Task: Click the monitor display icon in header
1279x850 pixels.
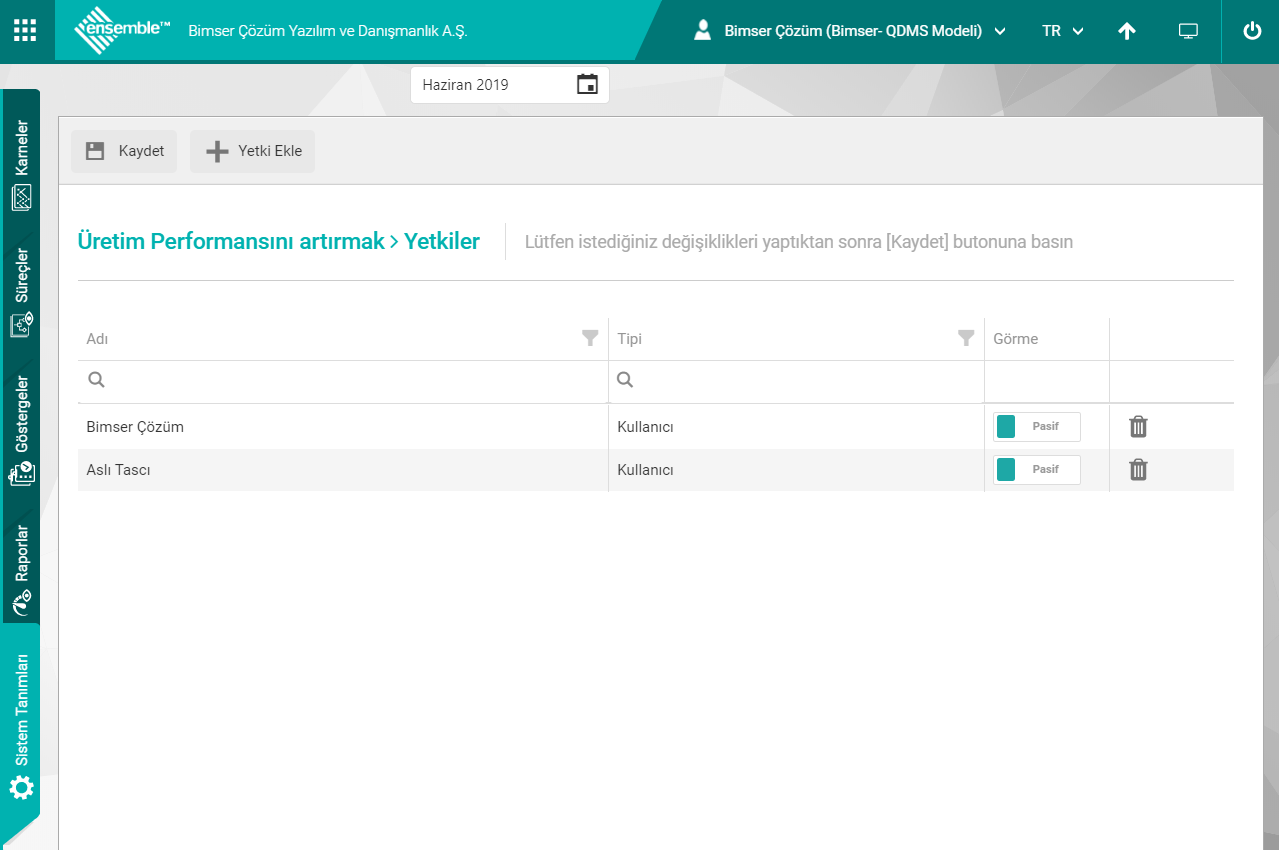Action: pos(1188,31)
